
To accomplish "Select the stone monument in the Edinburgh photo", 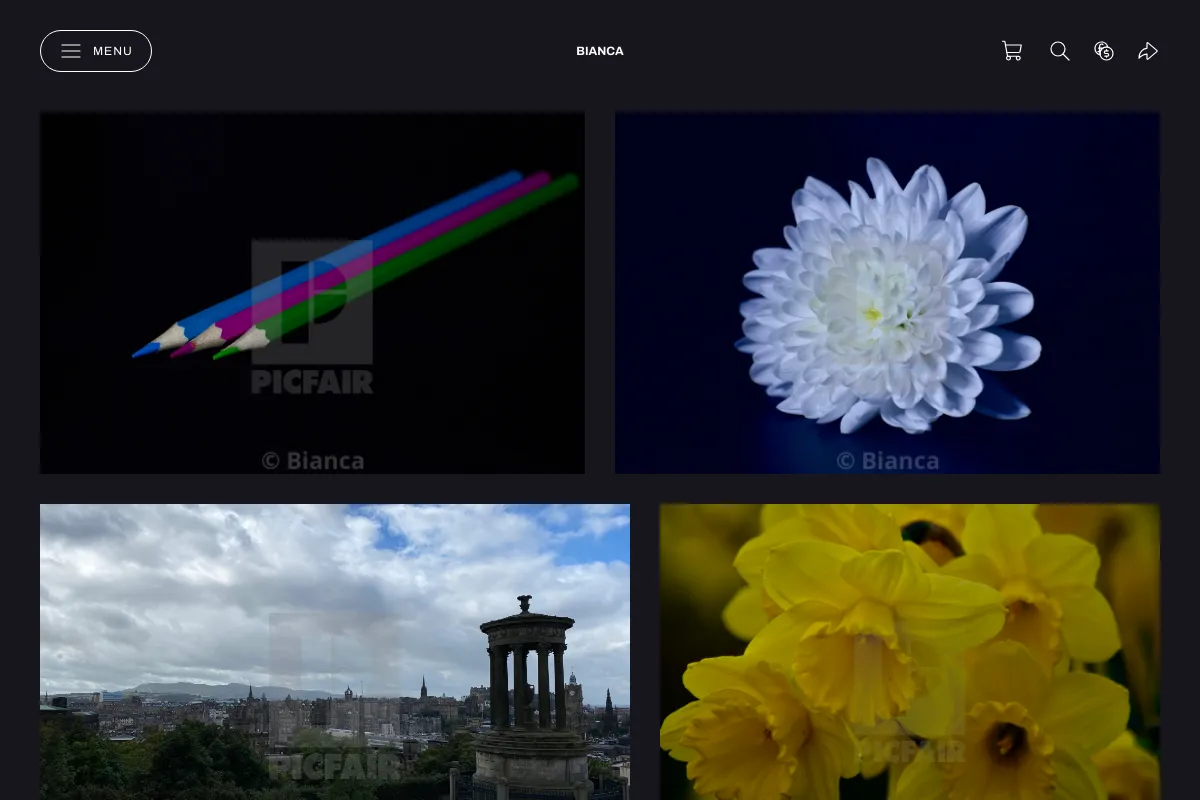I will tap(530, 700).
